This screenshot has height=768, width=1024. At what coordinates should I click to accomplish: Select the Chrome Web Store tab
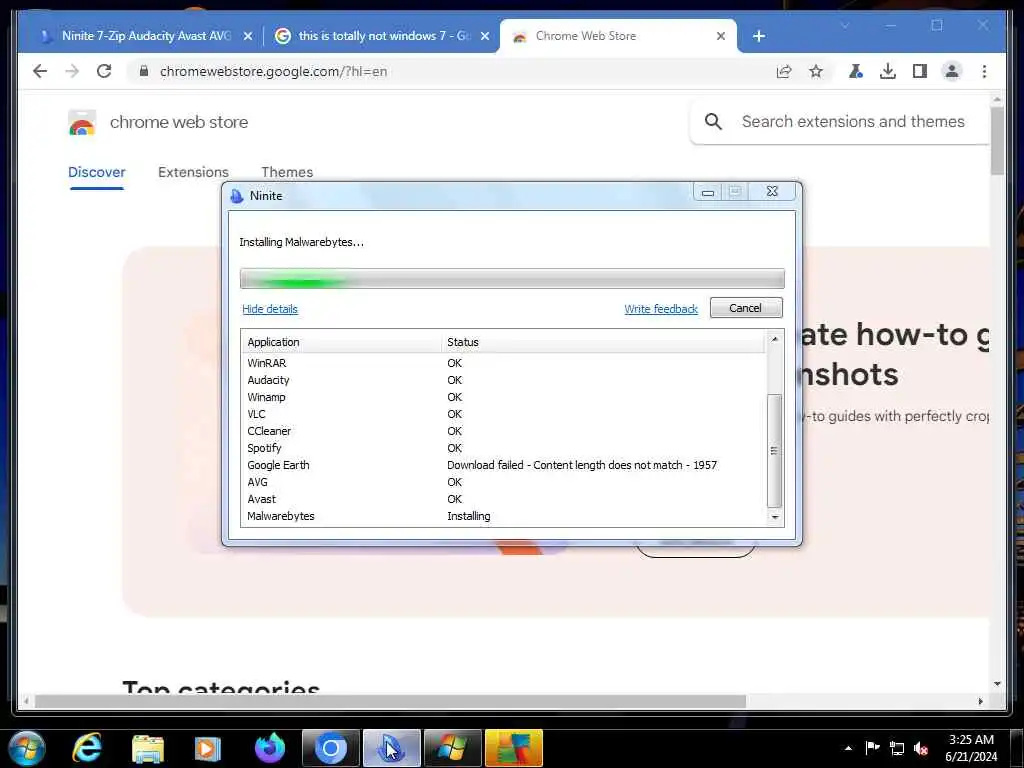(617, 37)
